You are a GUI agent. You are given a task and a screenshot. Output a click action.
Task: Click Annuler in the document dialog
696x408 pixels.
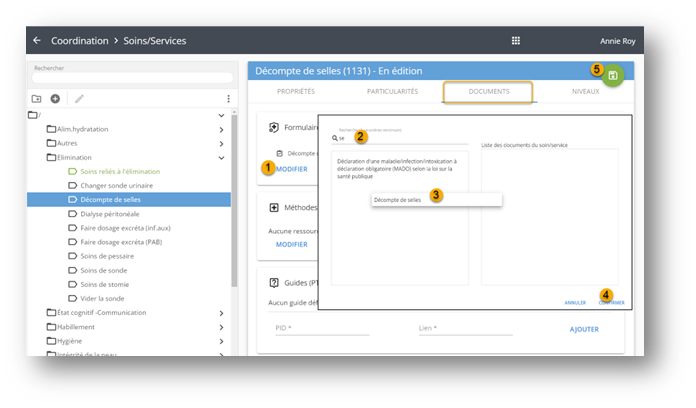[x=575, y=302]
